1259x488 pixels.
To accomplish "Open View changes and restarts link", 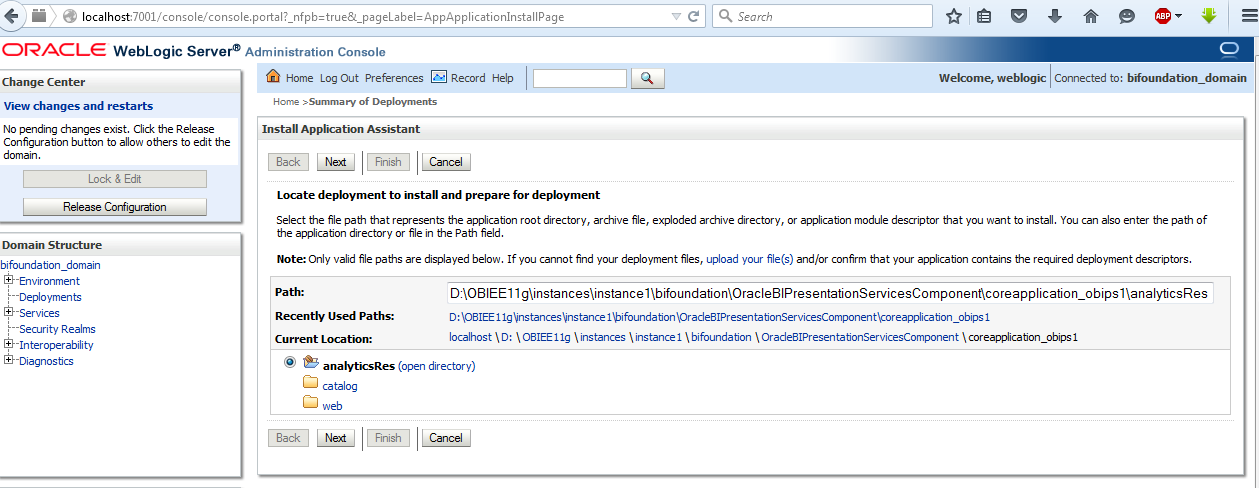I will 79,106.
